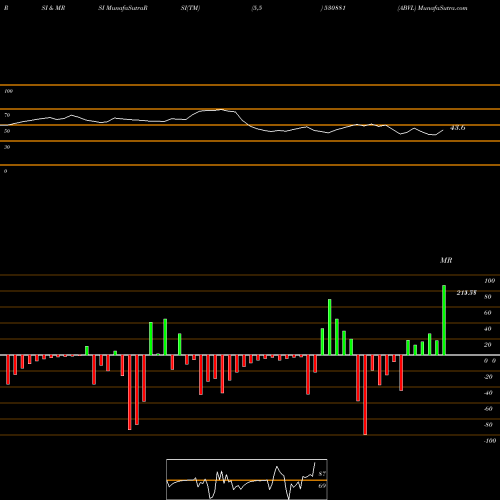This screenshot has width=500, height=500.
Task: Click the MR axis -20 label
Action: coord(488,377)
